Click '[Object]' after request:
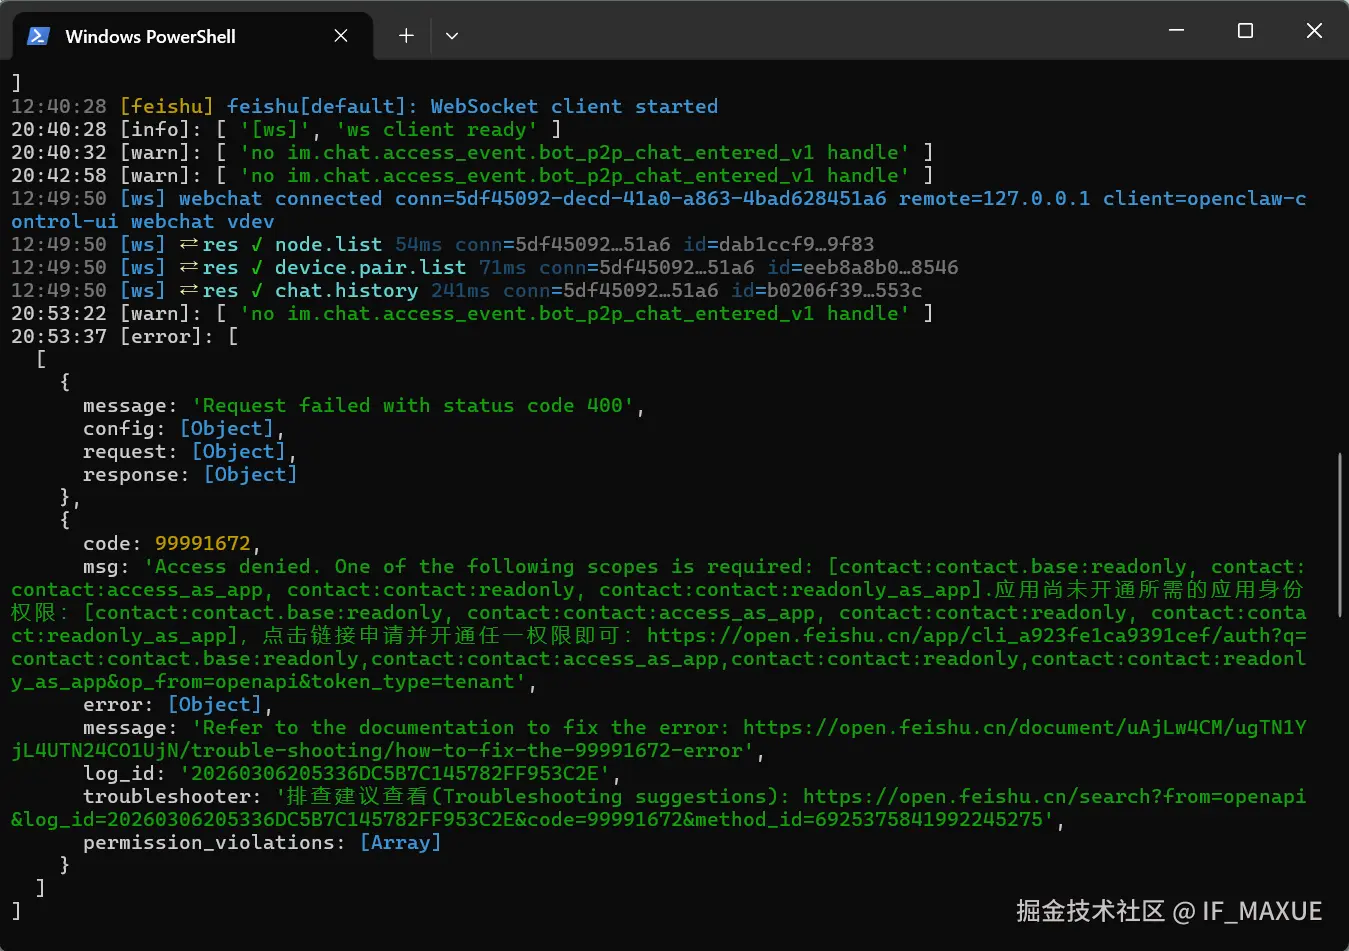Image resolution: width=1349 pixels, height=951 pixels. (x=239, y=452)
